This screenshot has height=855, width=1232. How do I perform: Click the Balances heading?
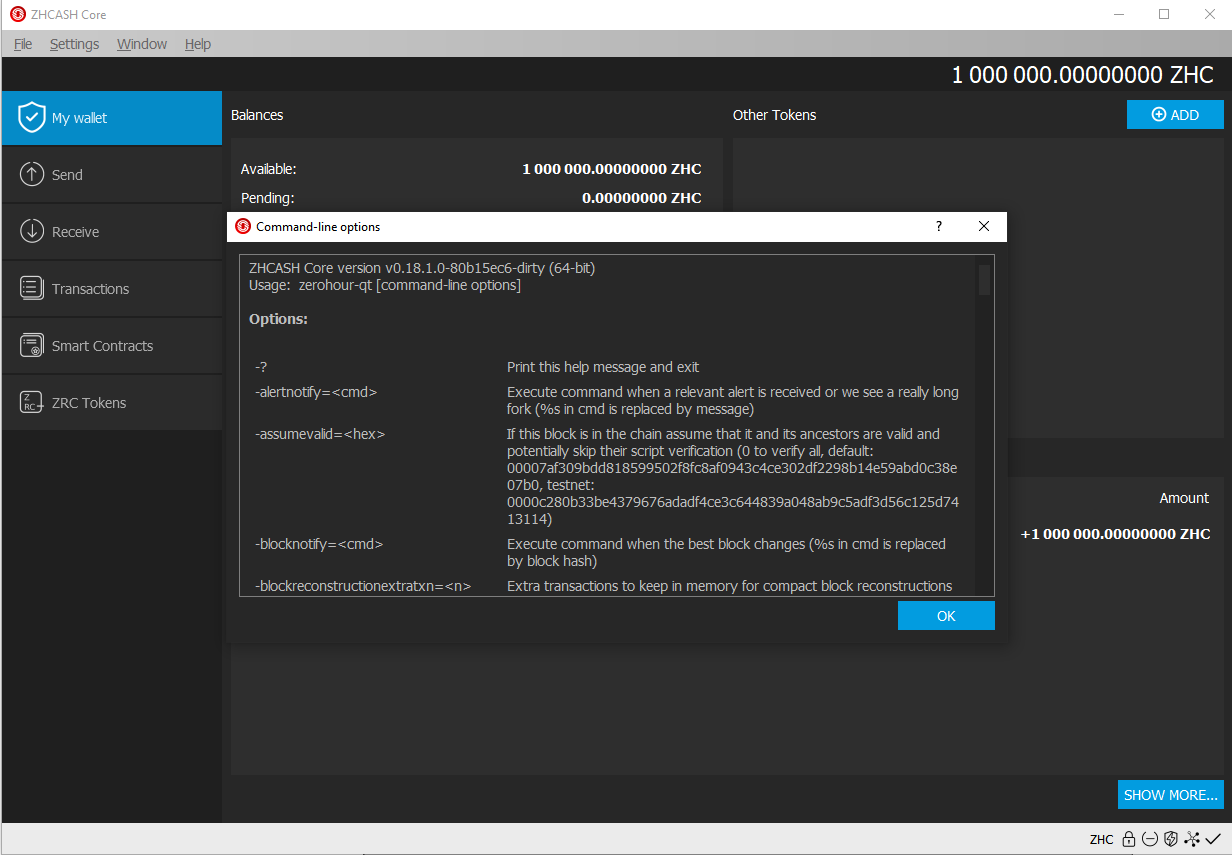click(x=257, y=115)
